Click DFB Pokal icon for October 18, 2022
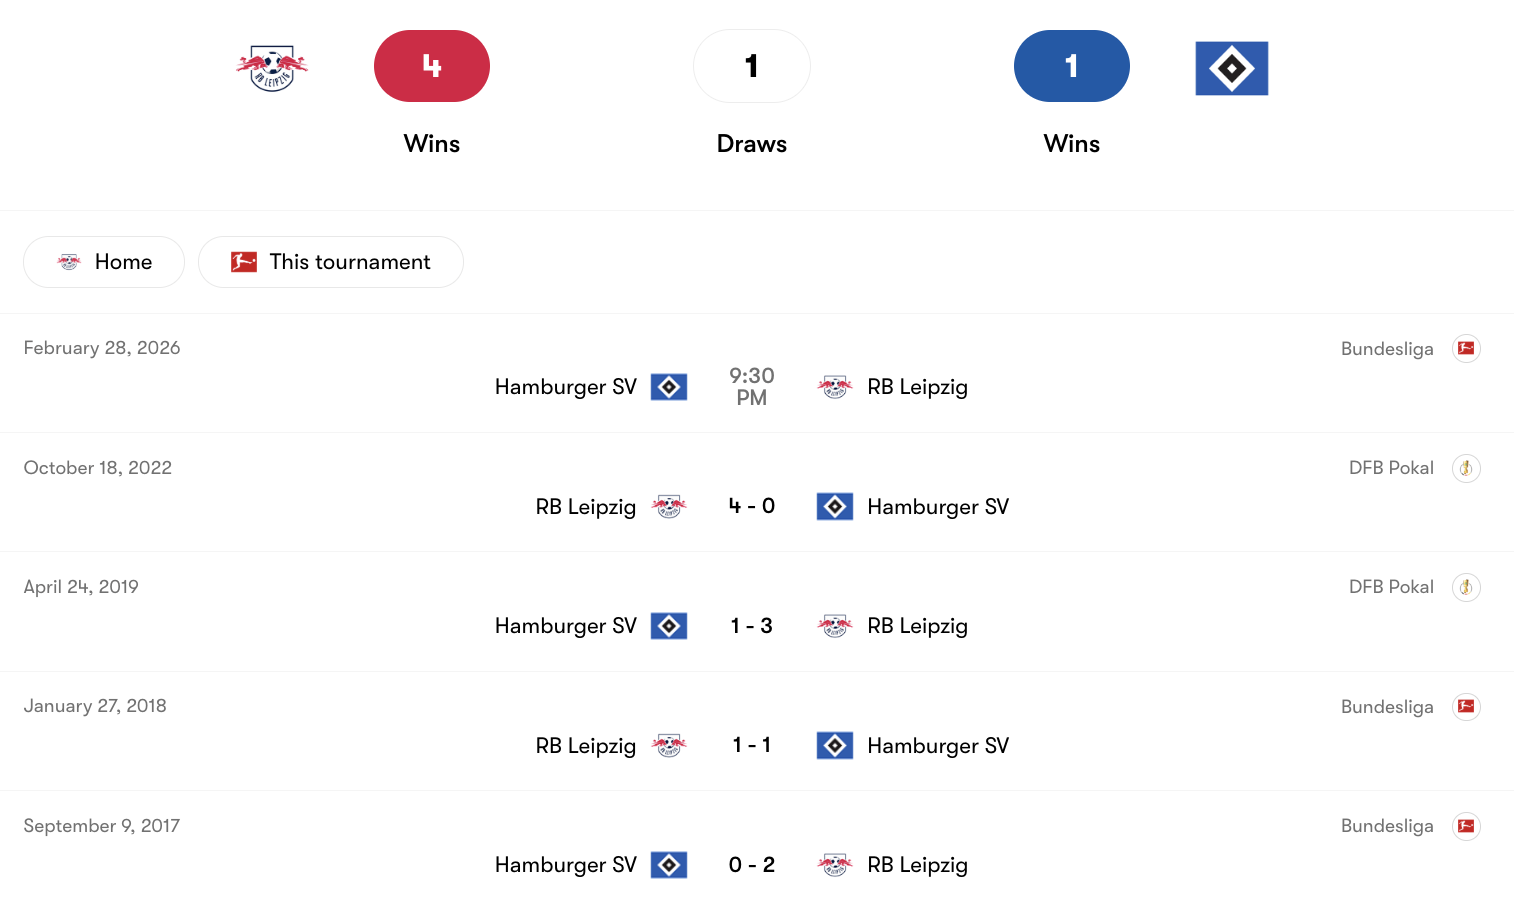The image size is (1514, 902). (1466, 468)
